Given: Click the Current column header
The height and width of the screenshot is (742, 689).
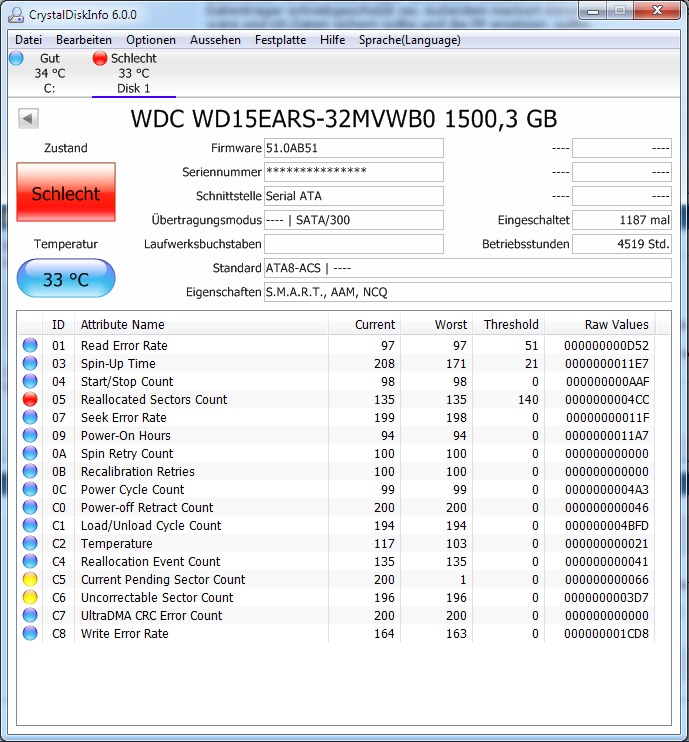Looking at the screenshot, I should [x=364, y=325].
